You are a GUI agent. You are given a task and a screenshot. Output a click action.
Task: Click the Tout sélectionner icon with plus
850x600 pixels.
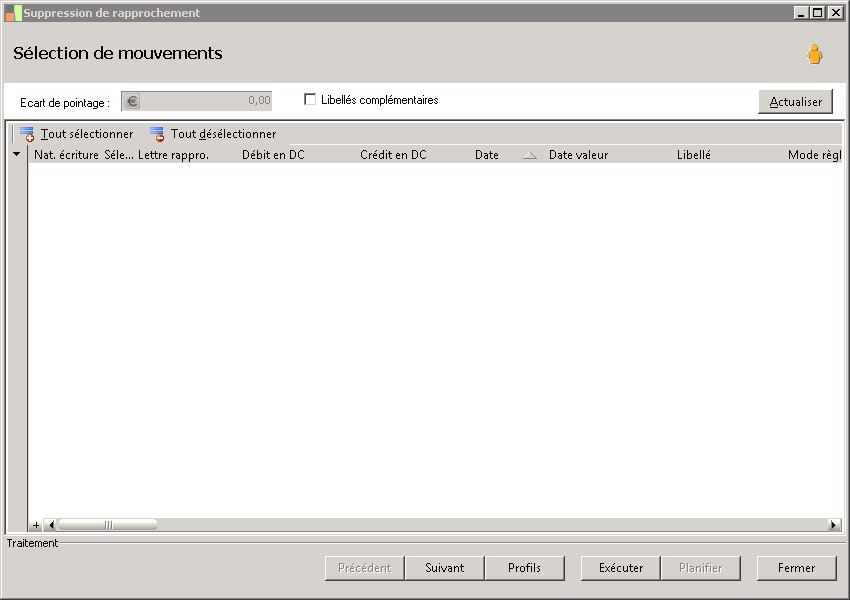[27, 134]
